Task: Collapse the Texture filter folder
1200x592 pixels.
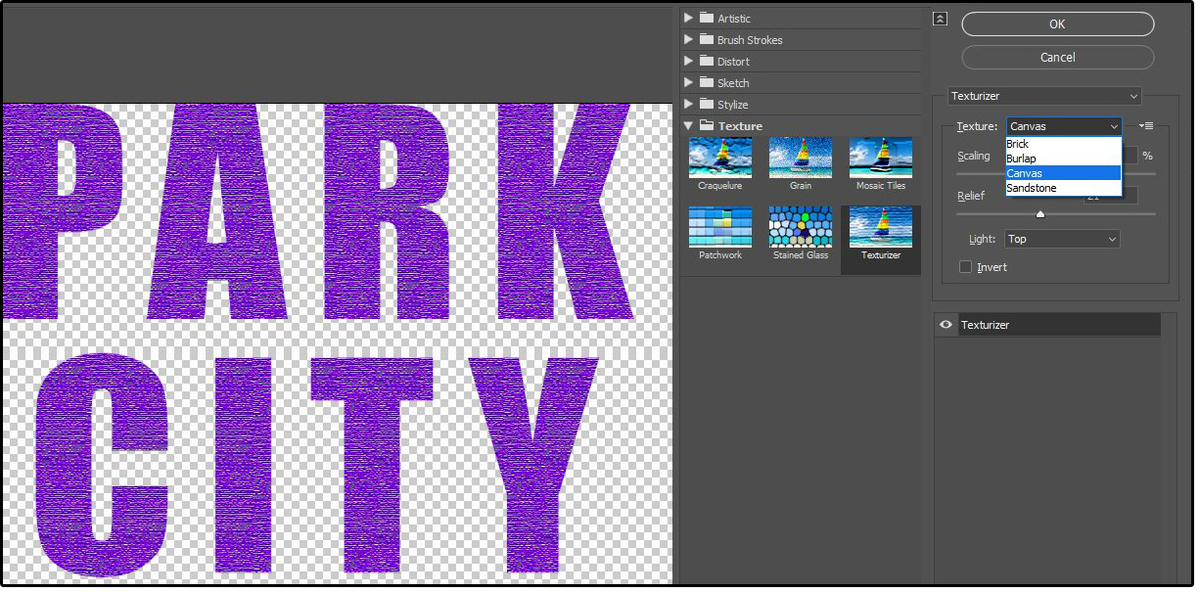Action: click(x=688, y=126)
